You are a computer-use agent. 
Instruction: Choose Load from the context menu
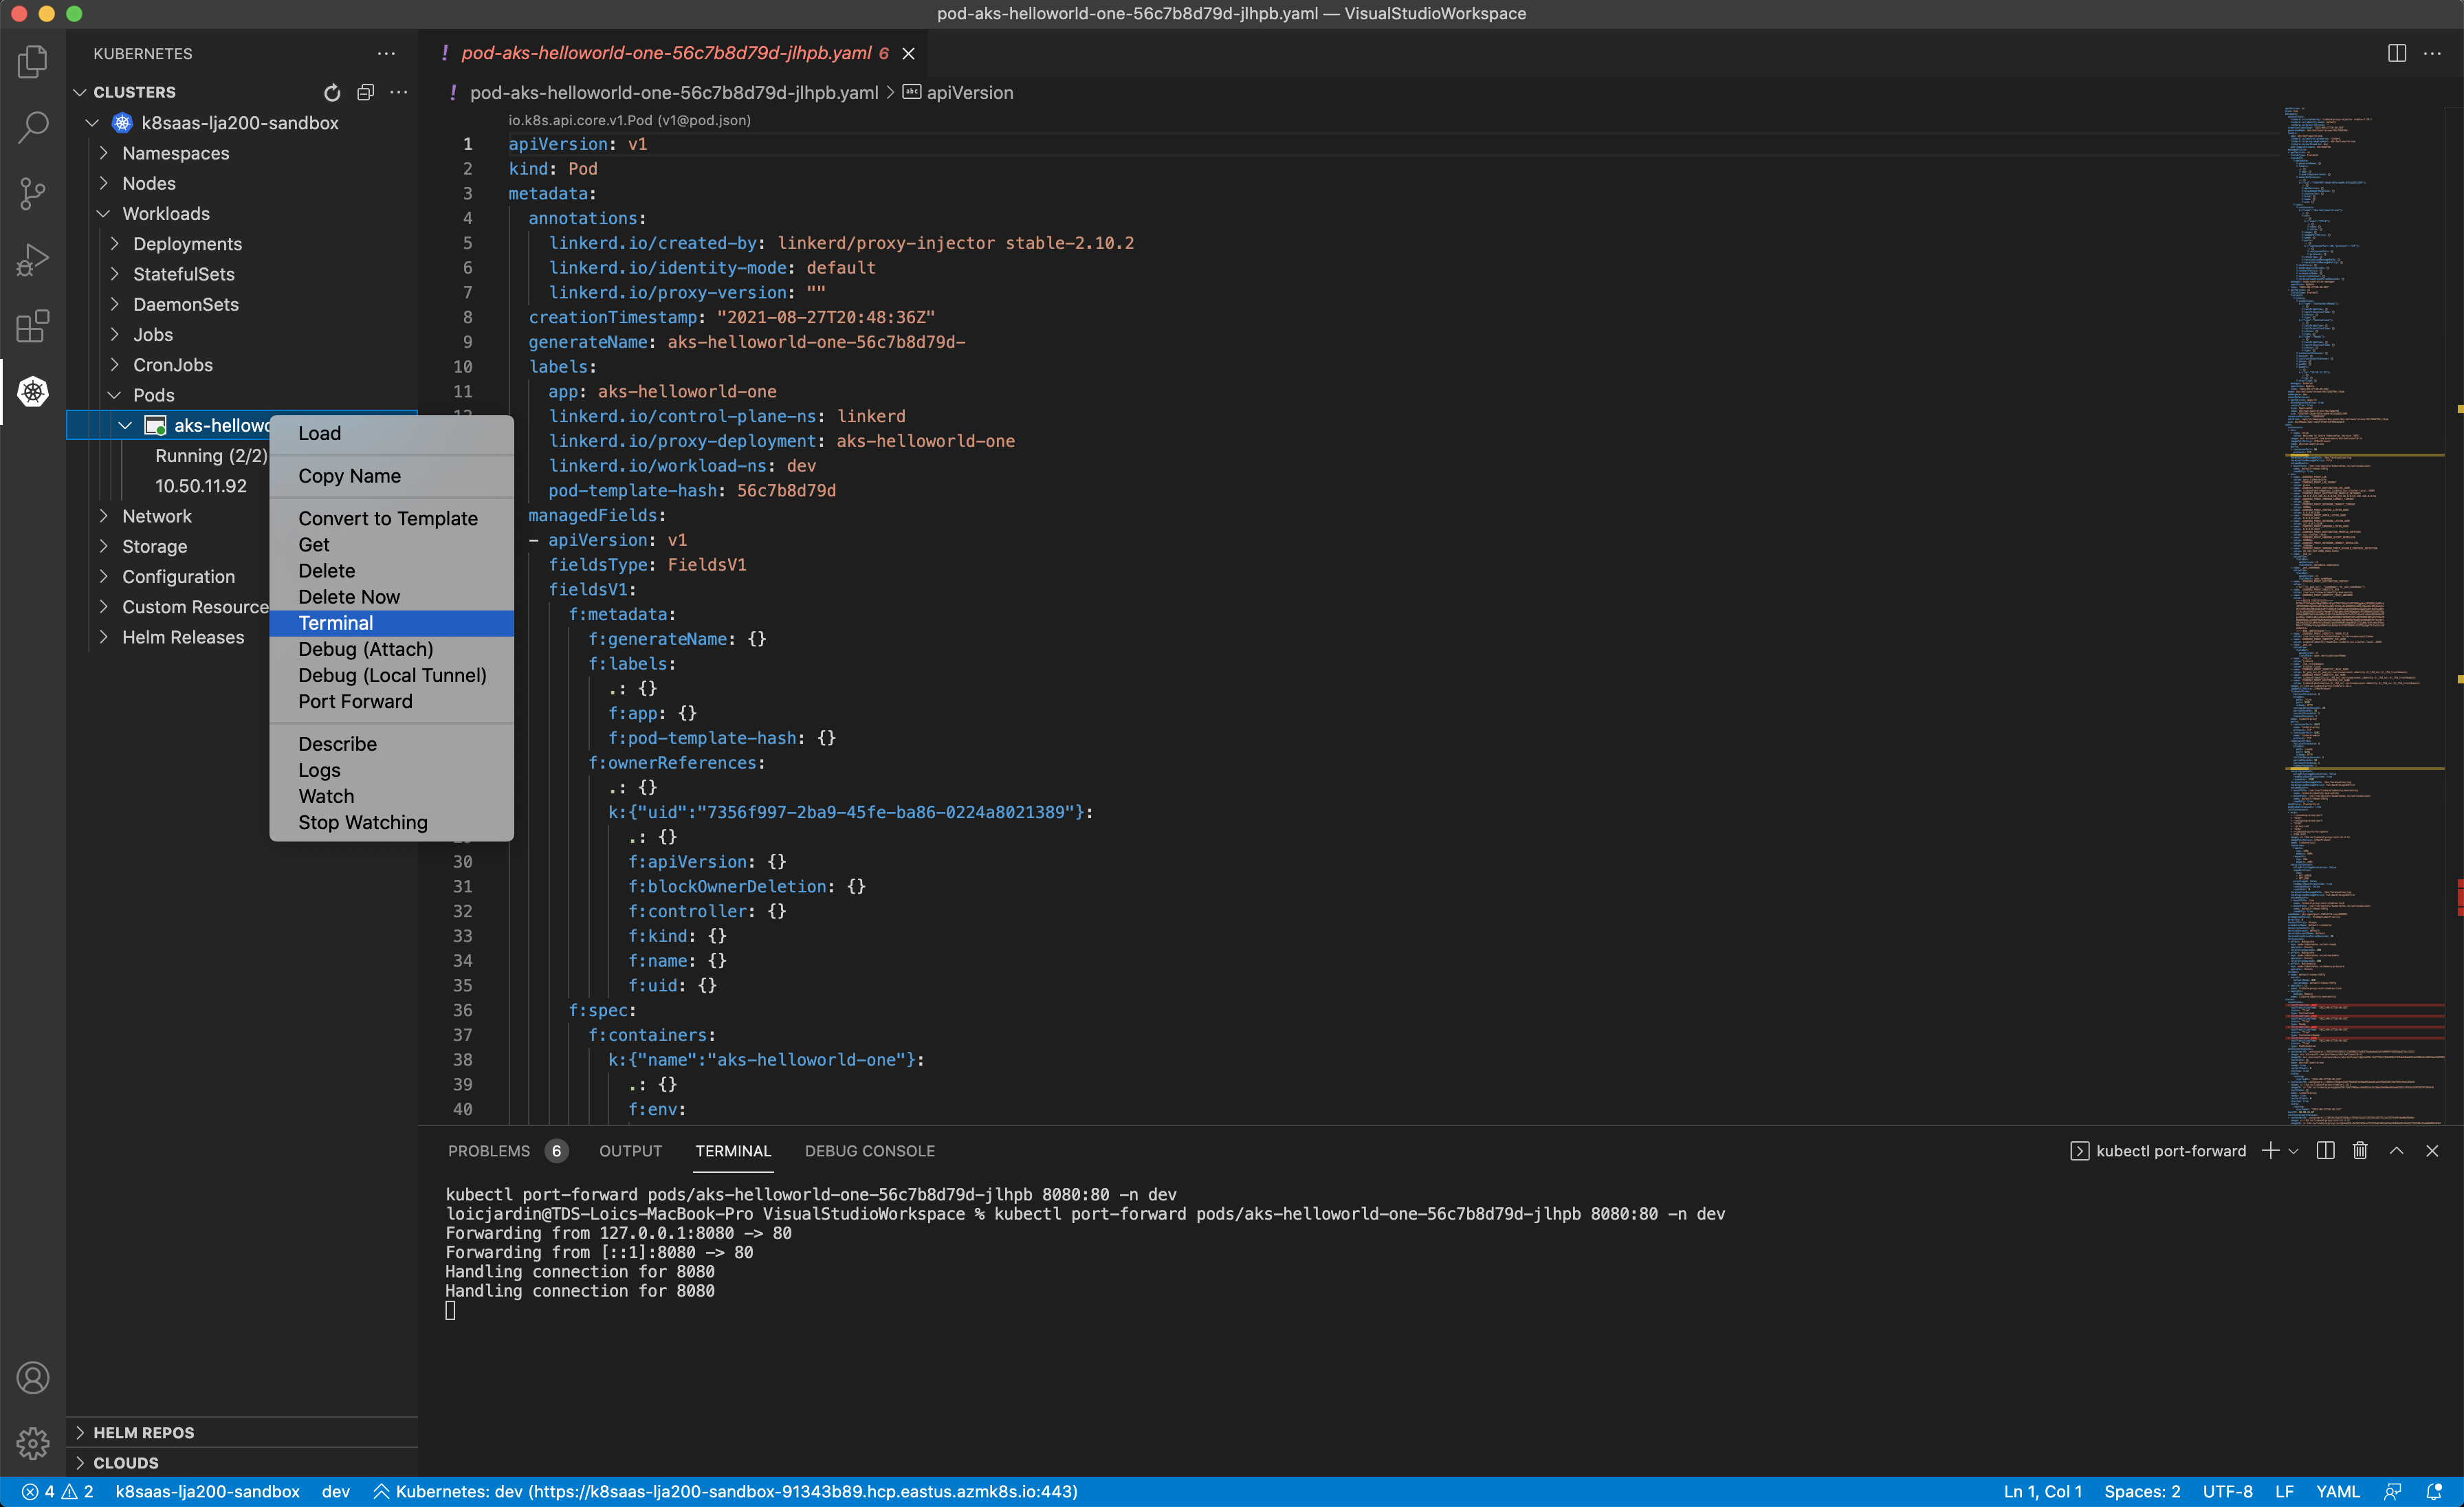tap(391, 433)
